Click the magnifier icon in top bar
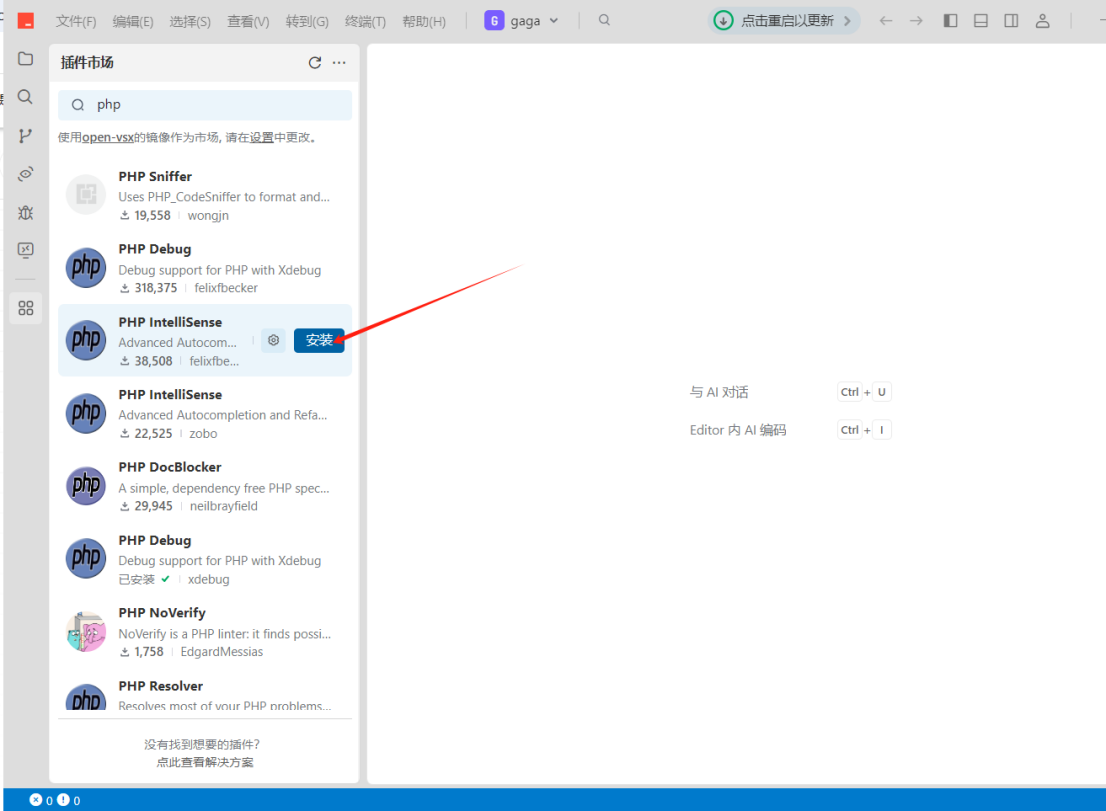This screenshot has height=811, width=1106. point(604,20)
